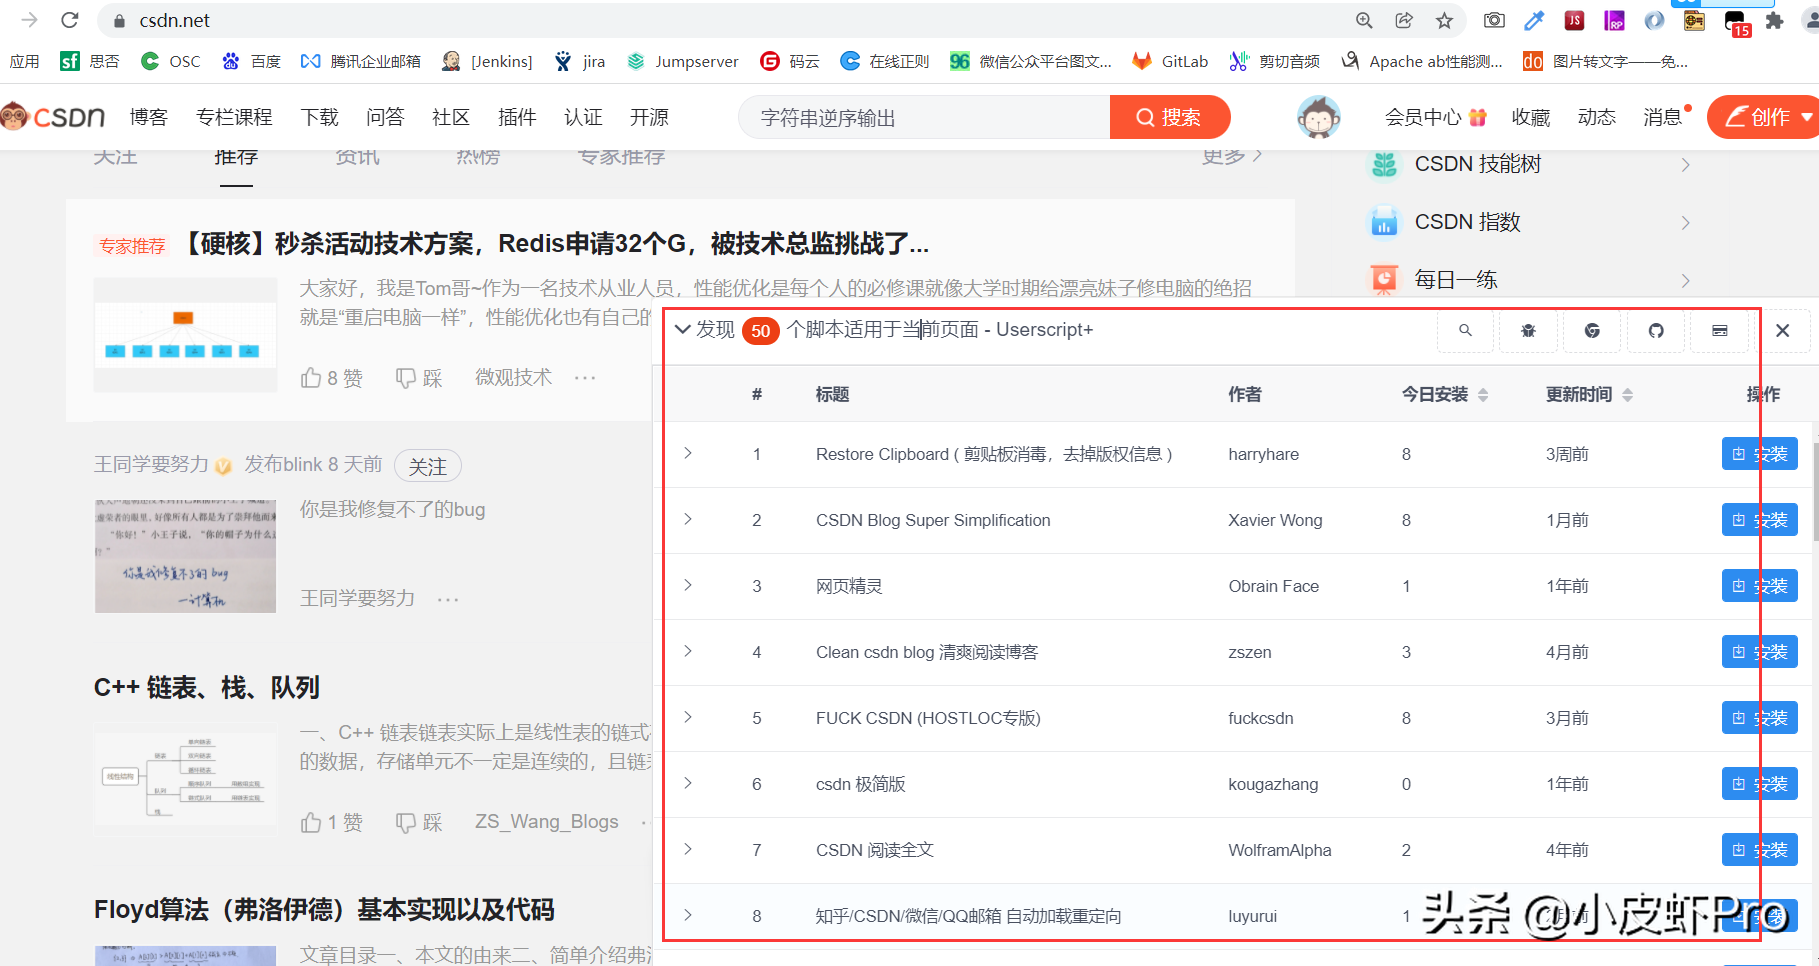Open 专栏课程 in CSDN navigation

234,117
